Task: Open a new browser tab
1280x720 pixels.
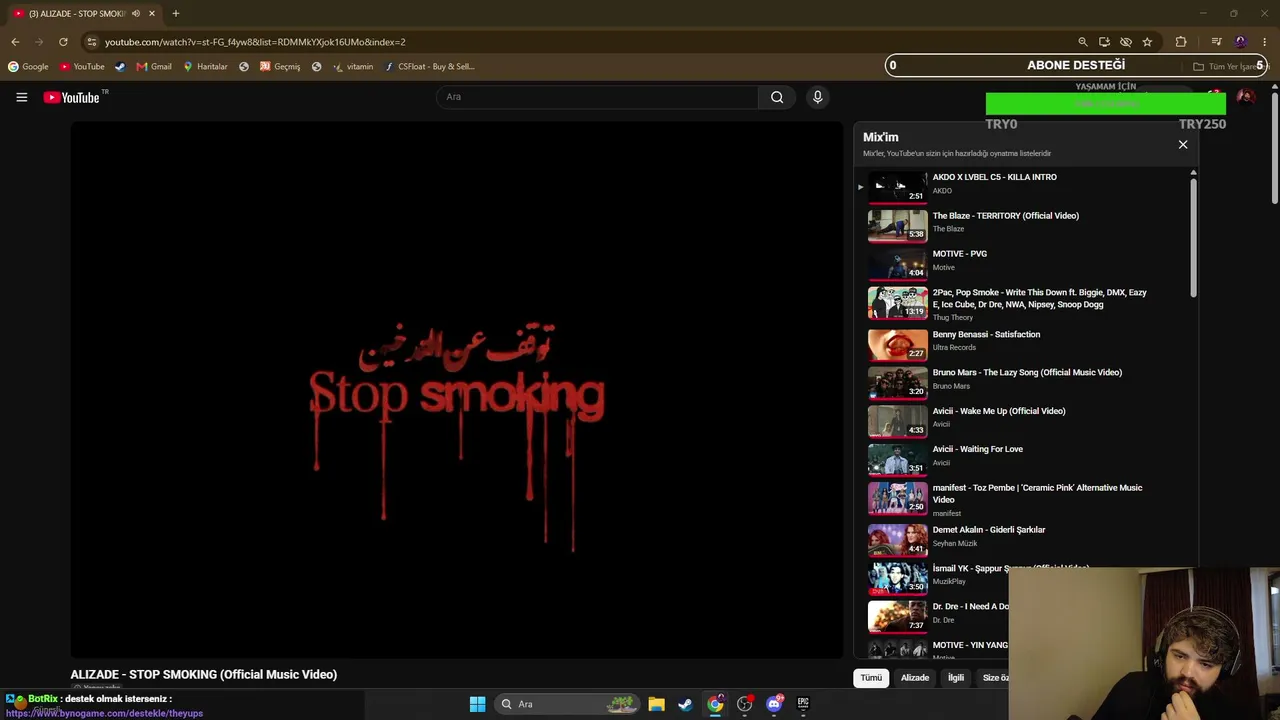Action: tap(175, 13)
